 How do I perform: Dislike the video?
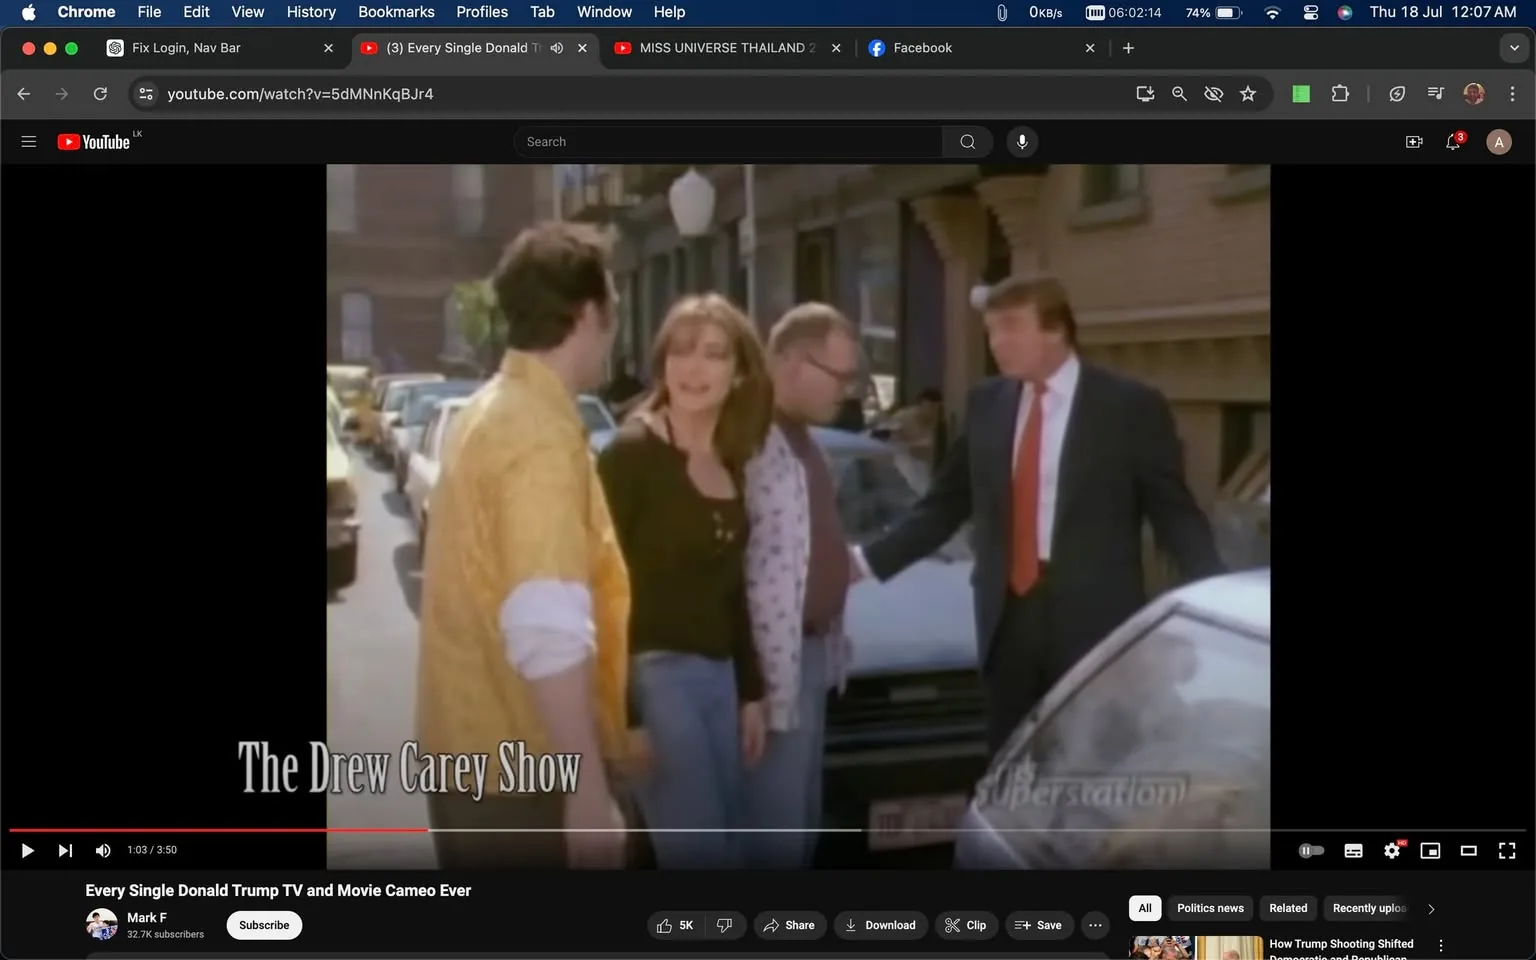click(724, 925)
